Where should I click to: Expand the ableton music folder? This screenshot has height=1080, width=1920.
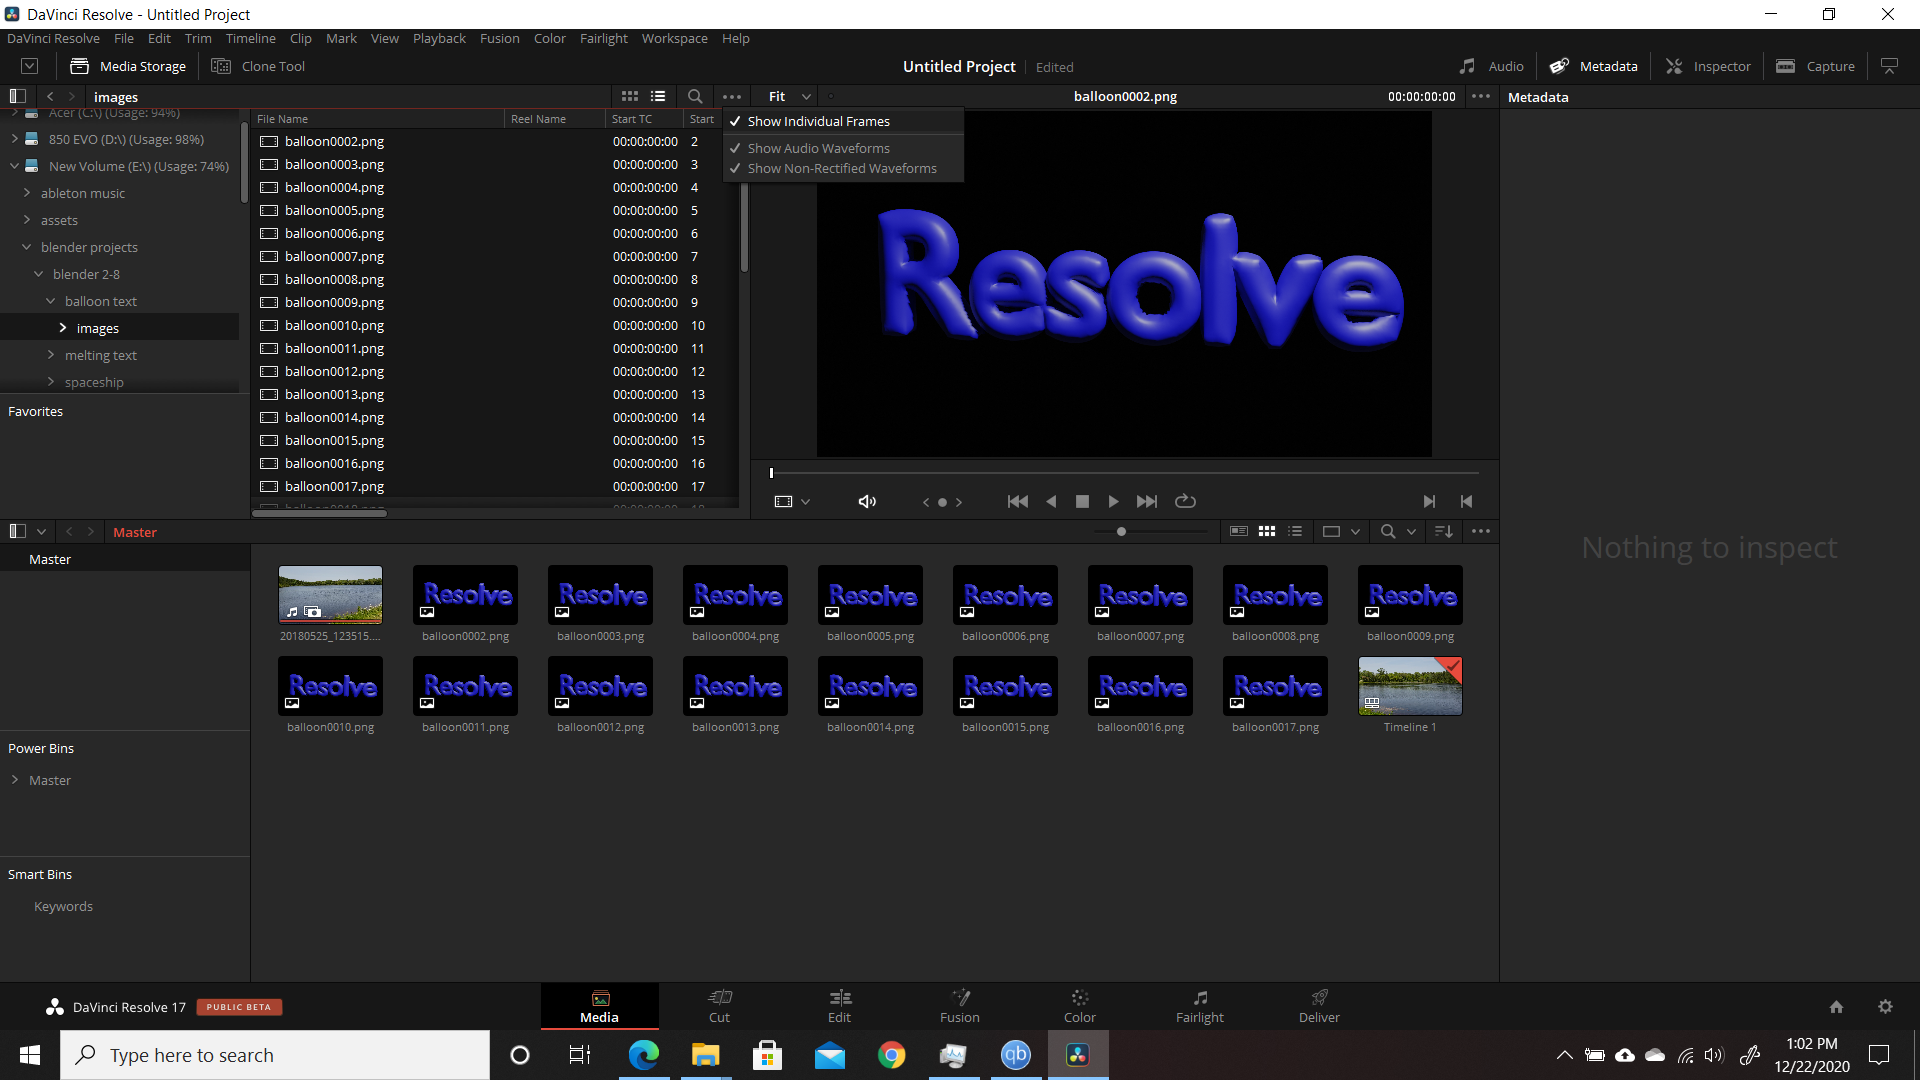pos(27,193)
